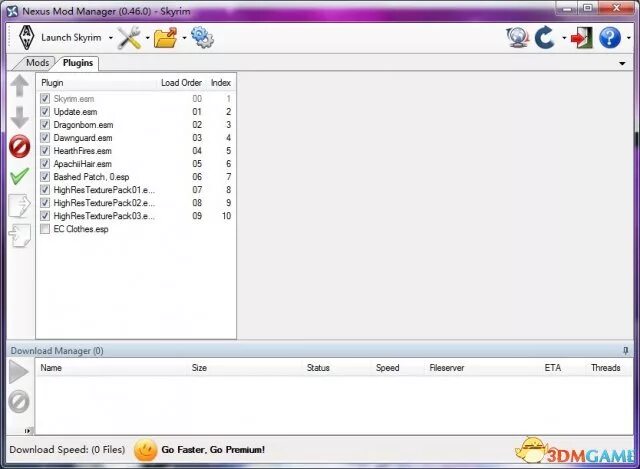The width and height of the screenshot is (640, 469).
Task: Sort downloads by ETA column
Action: pos(563,368)
